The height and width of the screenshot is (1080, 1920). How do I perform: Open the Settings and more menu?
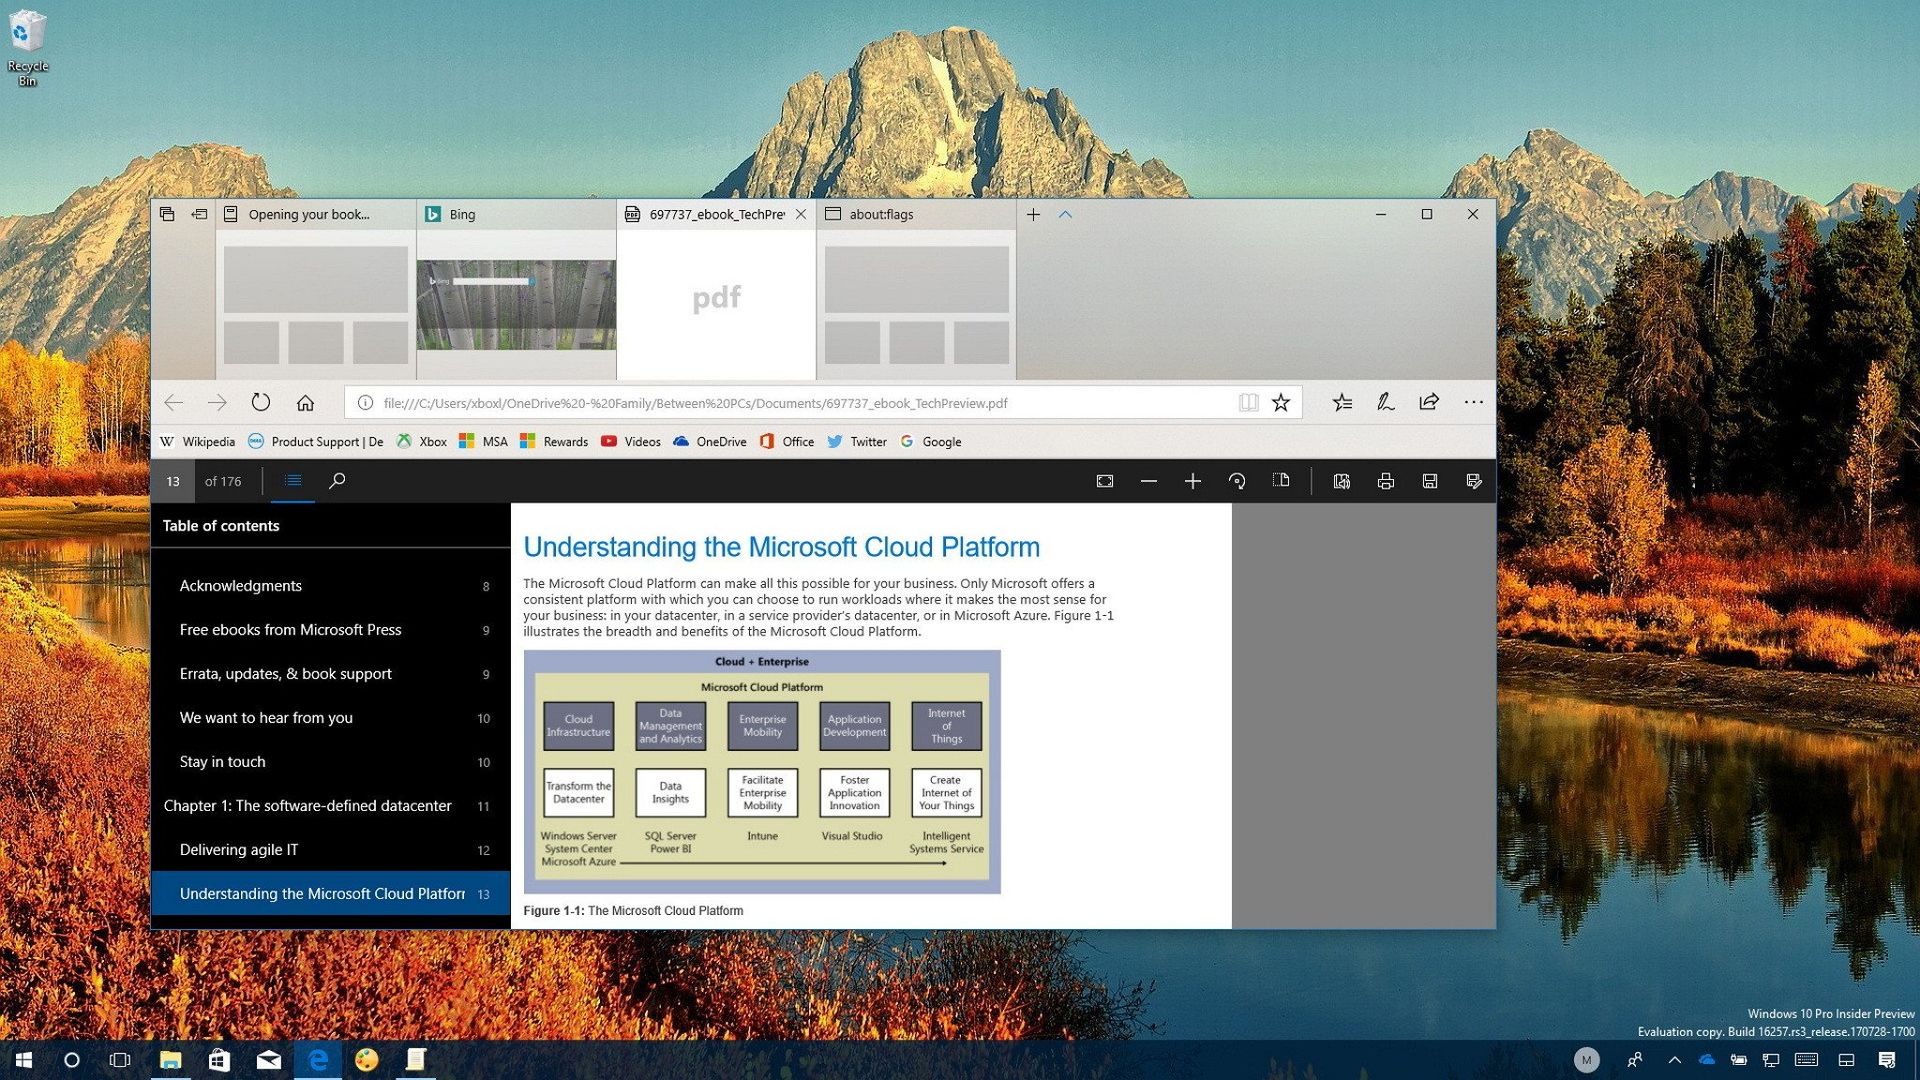pyautogui.click(x=1474, y=402)
